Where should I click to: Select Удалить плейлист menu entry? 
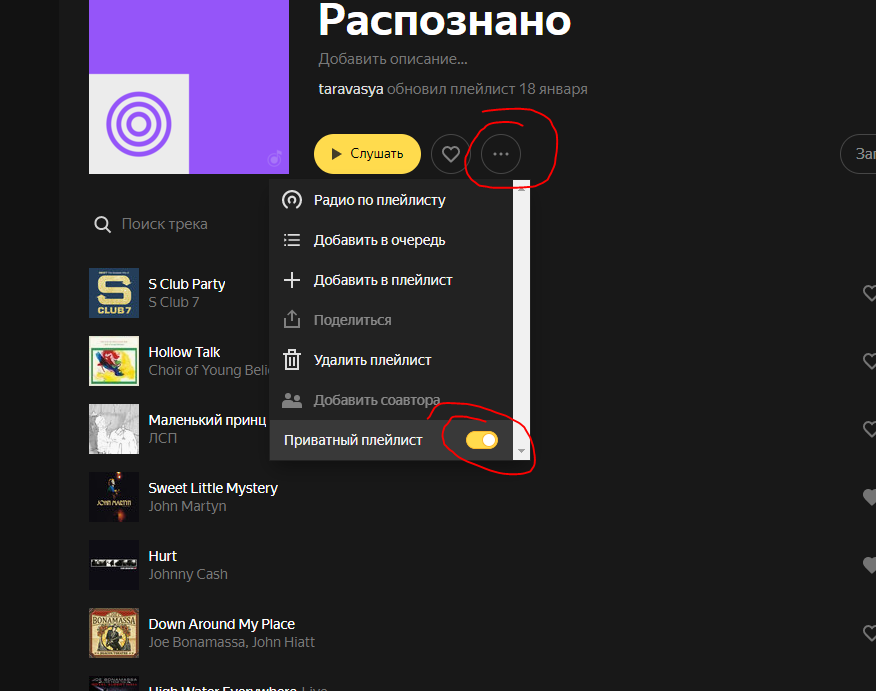pyautogui.click(x=372, y=360)
